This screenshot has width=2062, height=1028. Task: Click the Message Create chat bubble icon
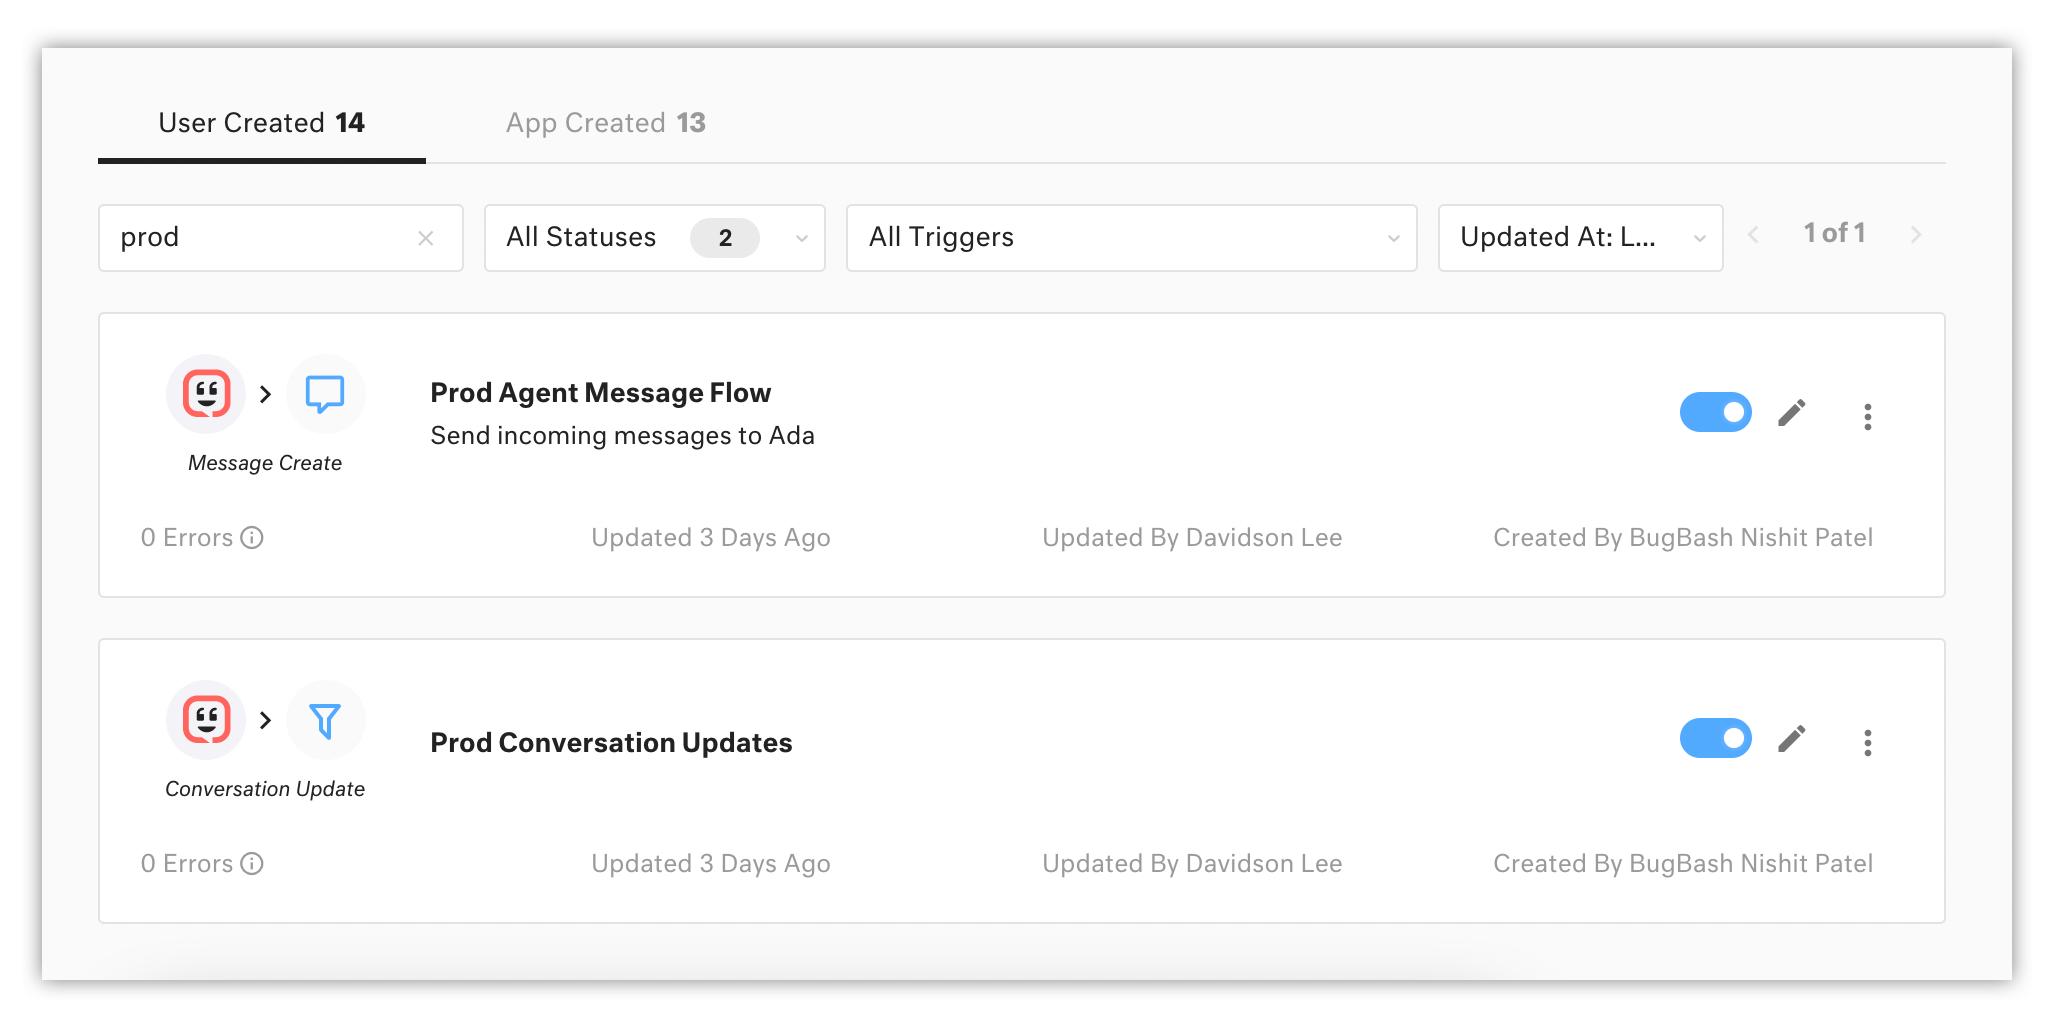[325, 394]
